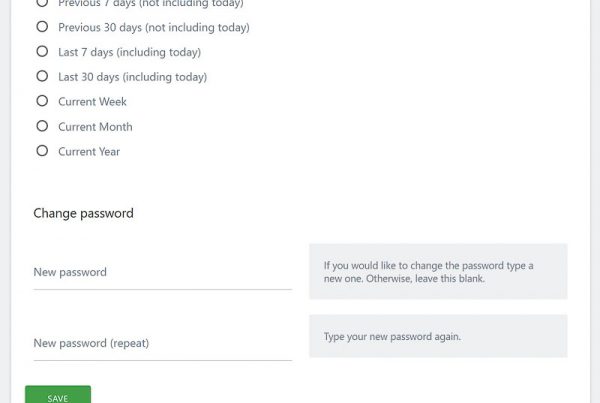Click the 'Last 7 days (including today)' label text
The width and height of the screenshot is (600, 403).
129,52
